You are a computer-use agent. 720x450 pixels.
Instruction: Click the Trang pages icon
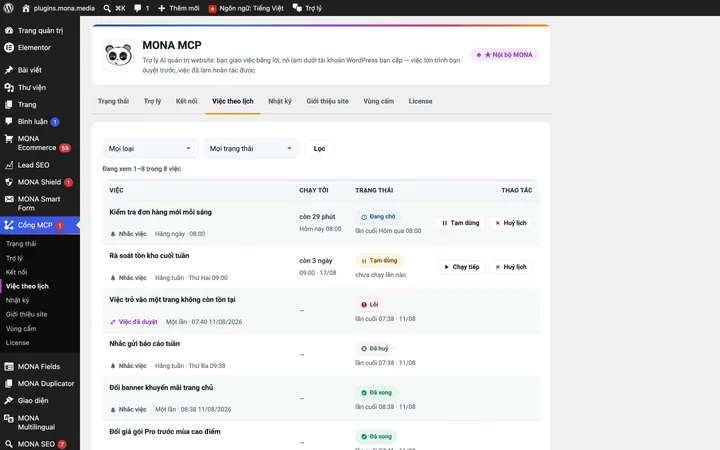9,104
